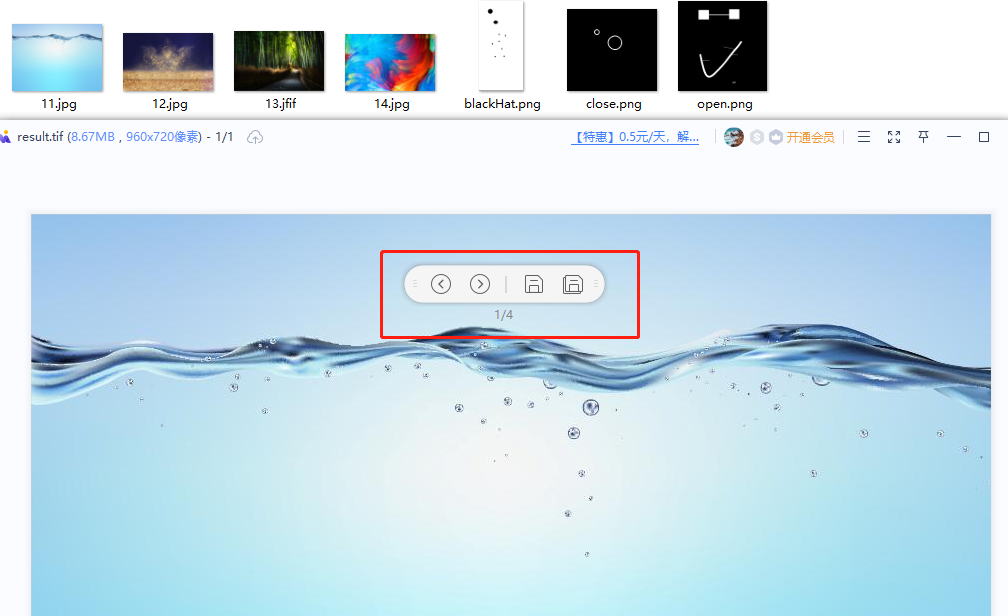1008x616 pixels.
Task: Select the 14.jpg colorful abstract thumbnail
Action: 390,57
